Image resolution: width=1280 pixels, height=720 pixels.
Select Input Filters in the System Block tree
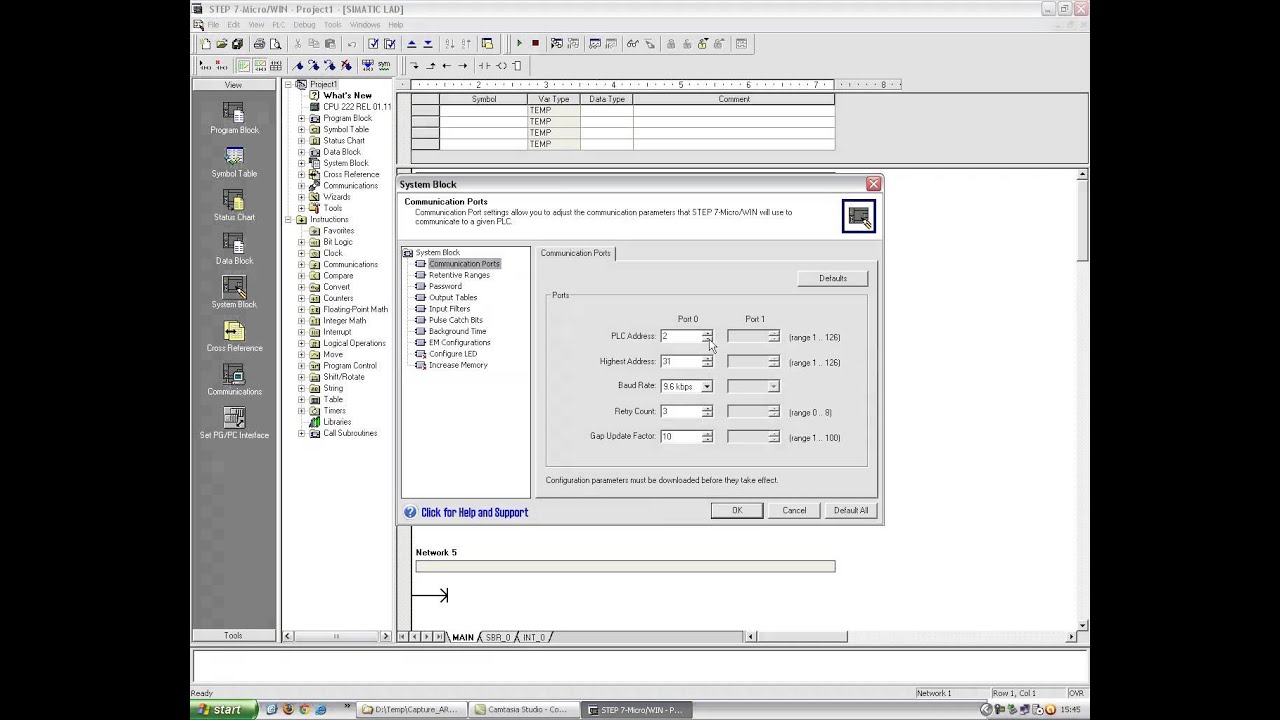[x=449, y=309]
